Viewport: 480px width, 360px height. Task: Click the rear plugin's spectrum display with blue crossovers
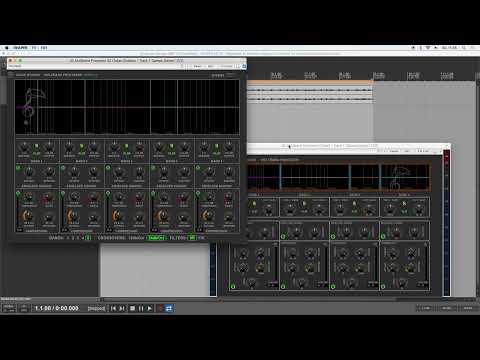[x=339, y=177]
